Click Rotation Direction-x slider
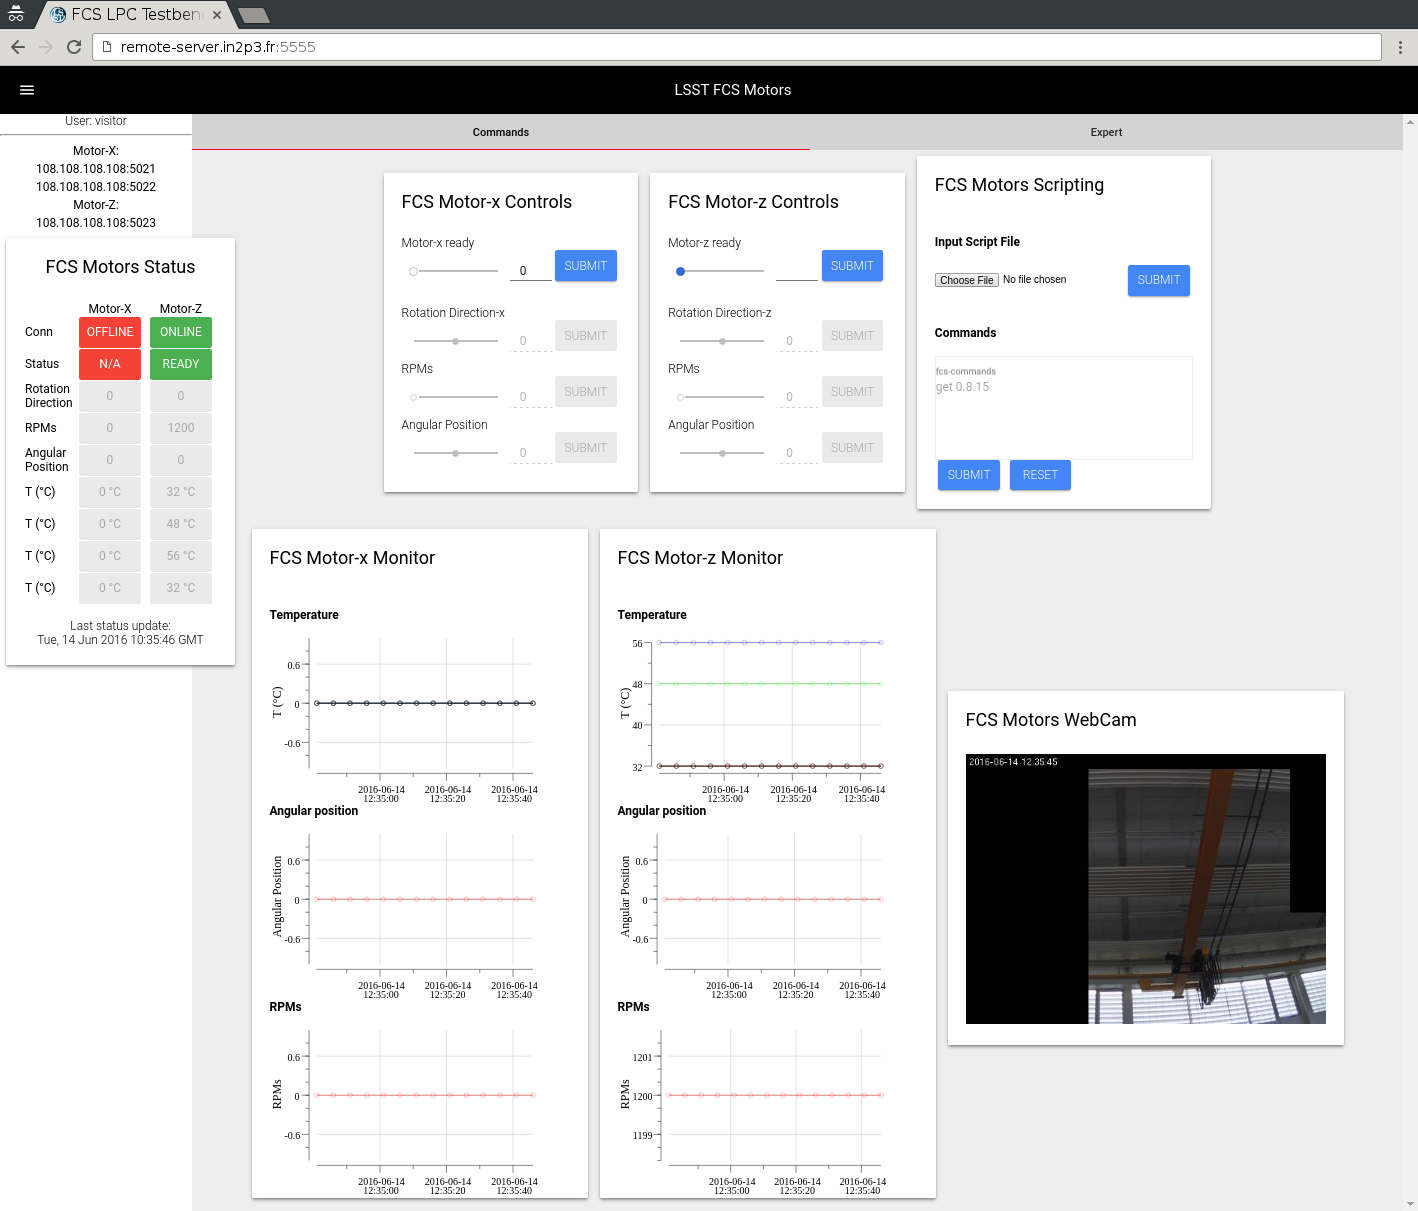Image resolution: width=1418 pixels, height=1211 pixels. [x=455, y=341]
